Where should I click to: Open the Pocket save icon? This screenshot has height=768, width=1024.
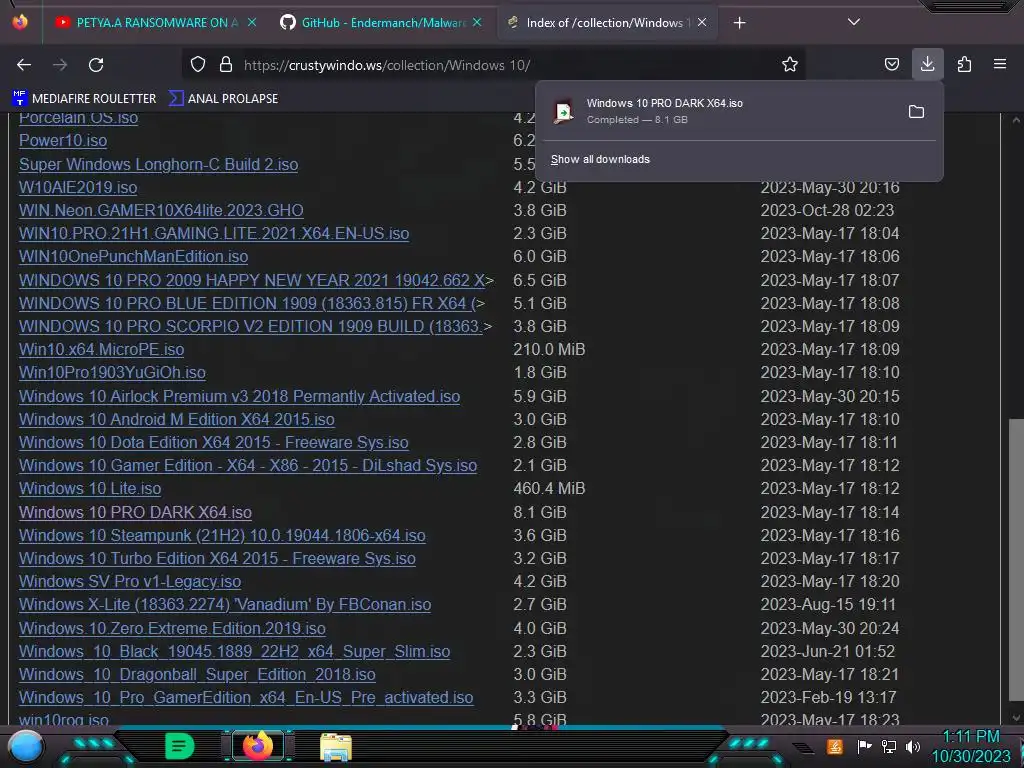pyautogui.click(x=891, y=65)
